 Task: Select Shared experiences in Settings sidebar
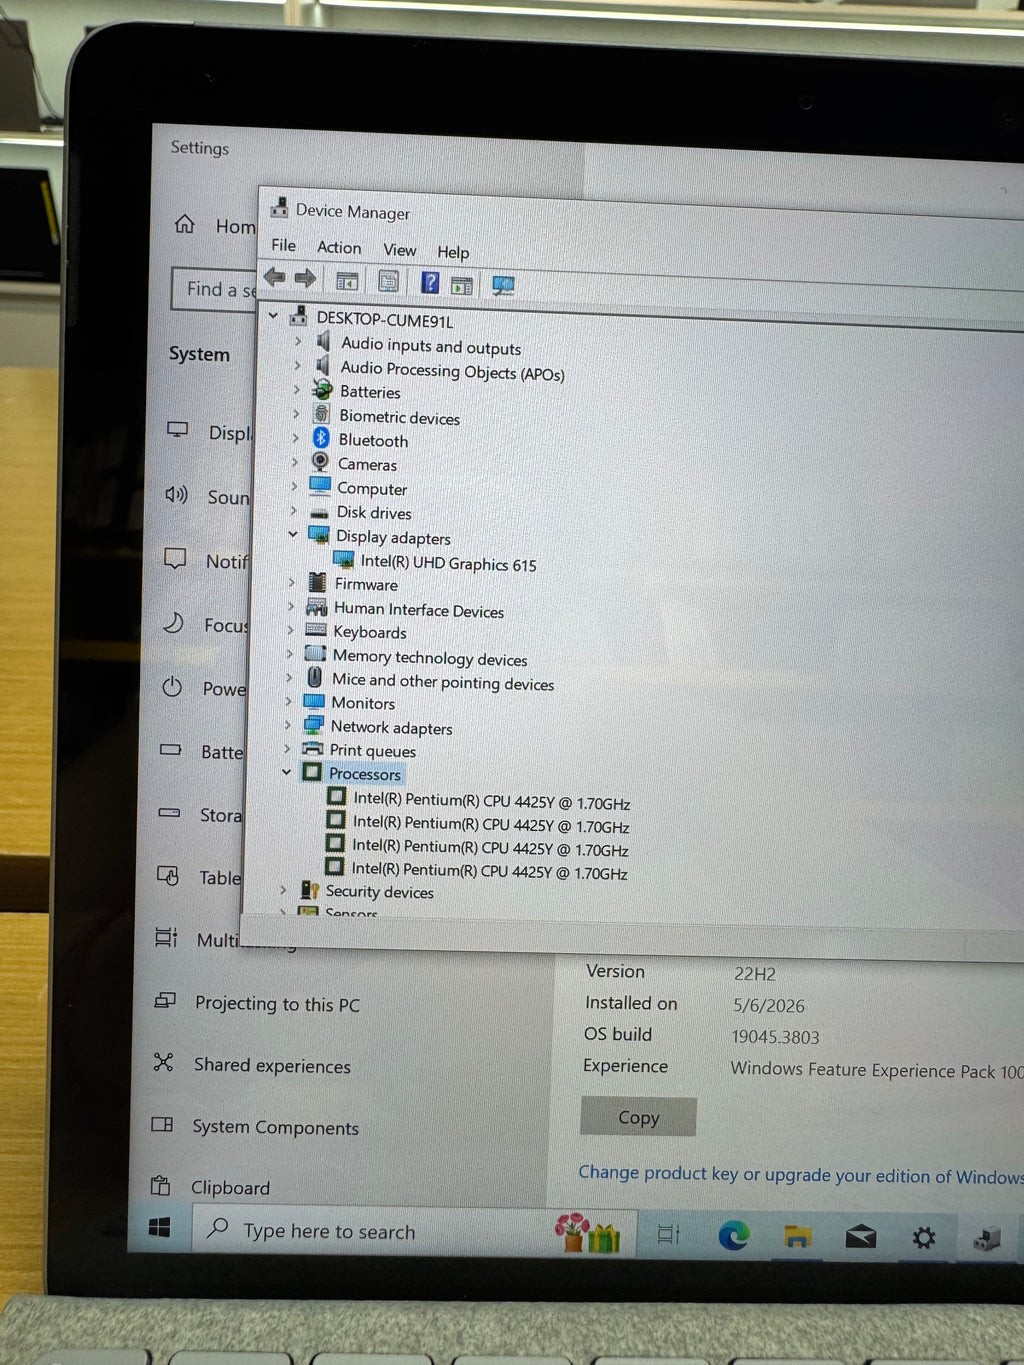click(x=272, y=1066)
